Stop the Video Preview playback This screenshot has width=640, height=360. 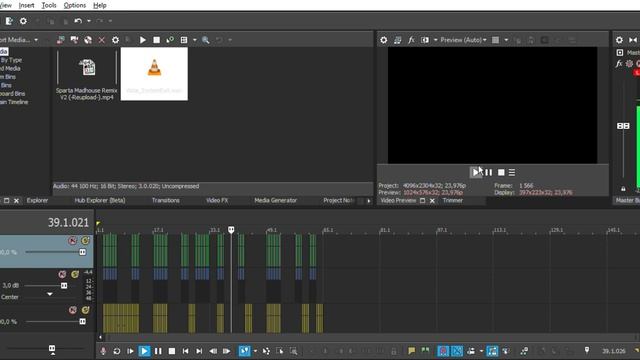pos(501,172)
